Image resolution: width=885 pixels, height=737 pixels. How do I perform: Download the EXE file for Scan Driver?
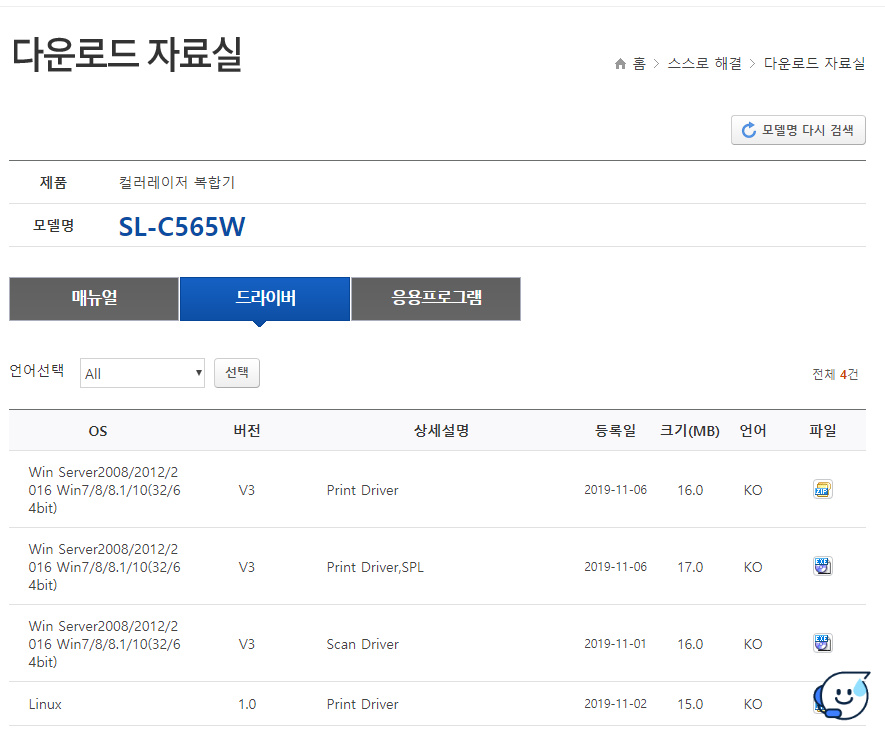[822, 643]
